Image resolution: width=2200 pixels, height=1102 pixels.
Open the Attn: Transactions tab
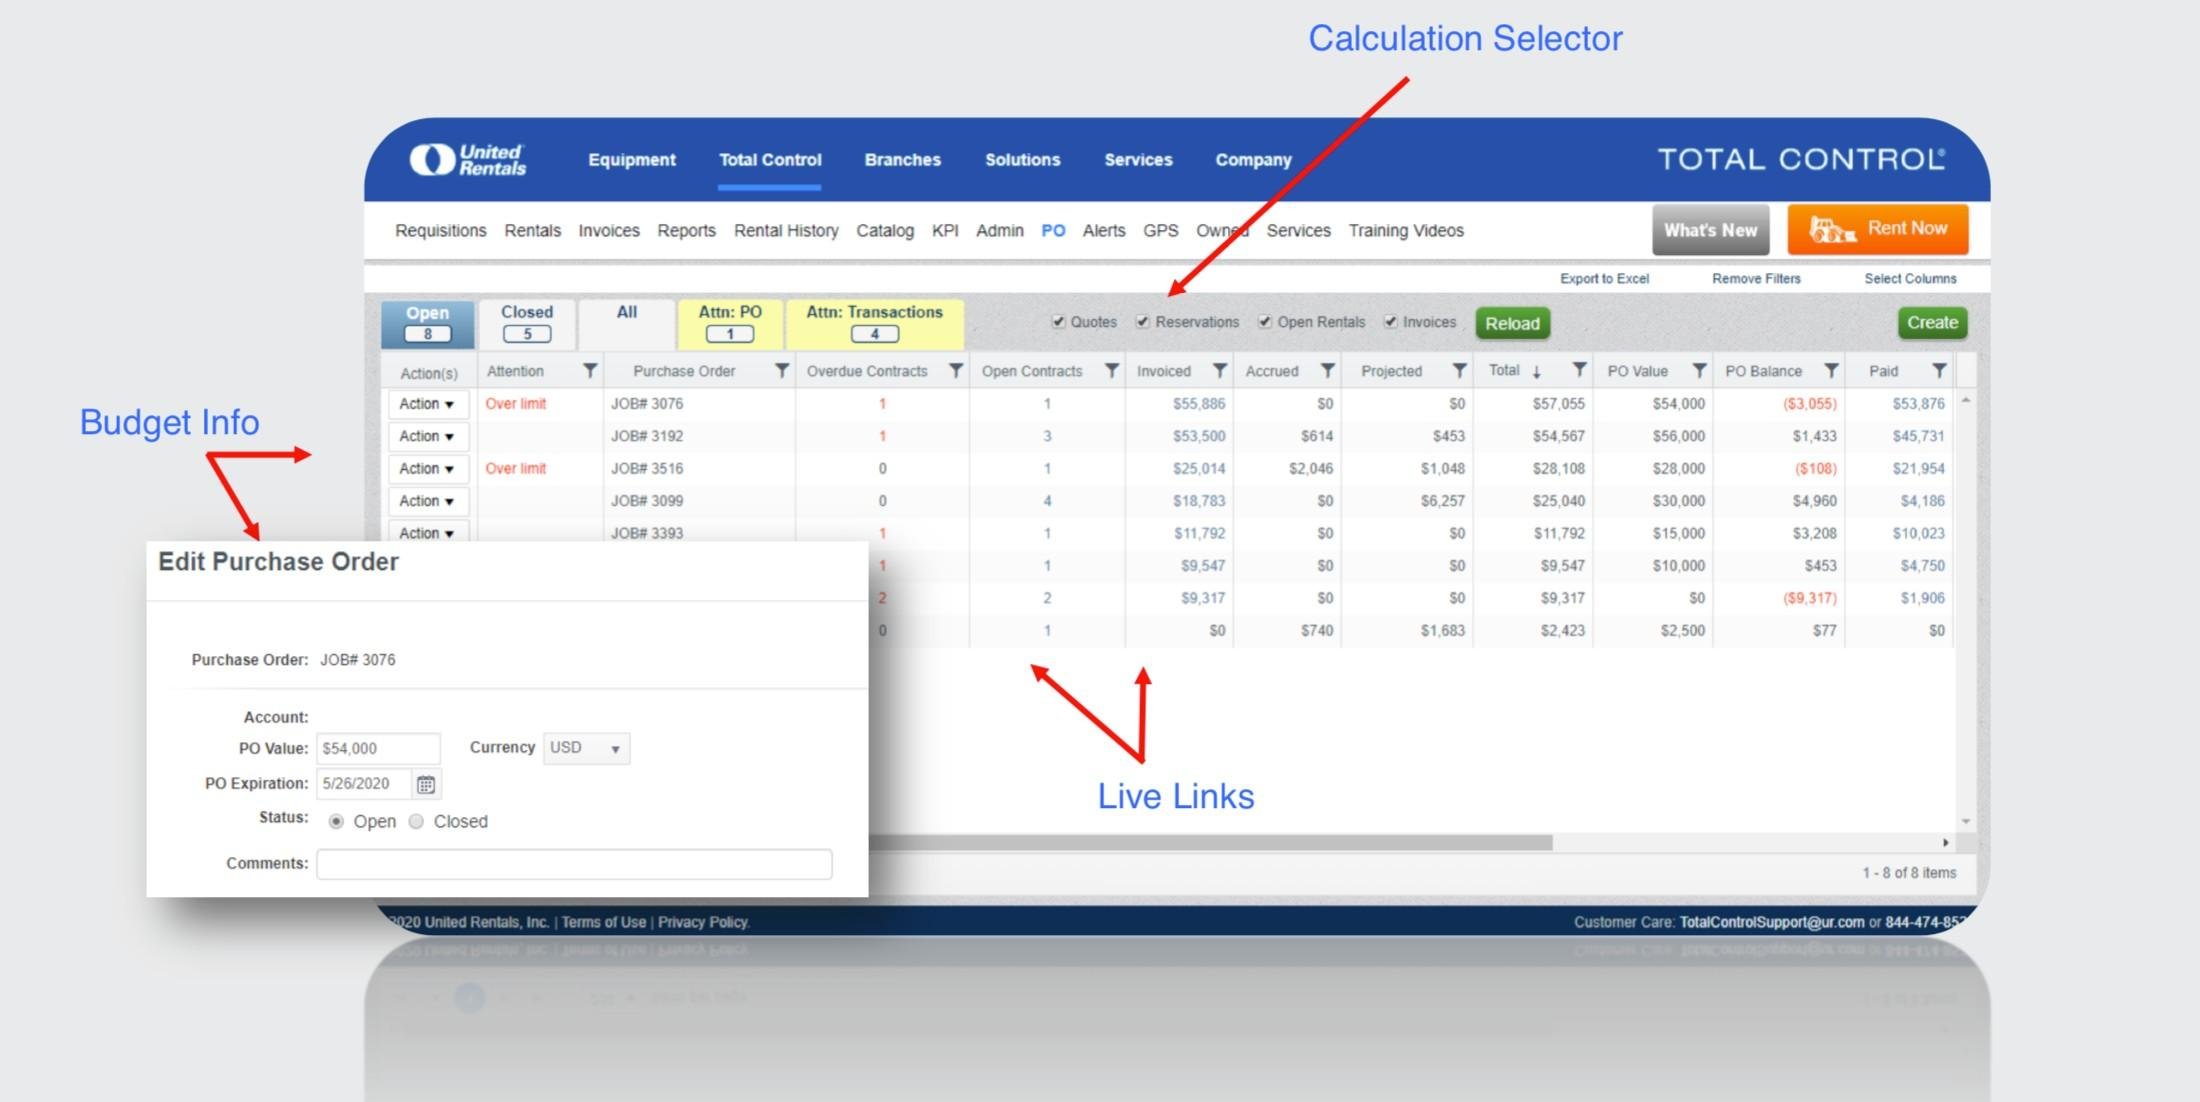click(874, 323)
